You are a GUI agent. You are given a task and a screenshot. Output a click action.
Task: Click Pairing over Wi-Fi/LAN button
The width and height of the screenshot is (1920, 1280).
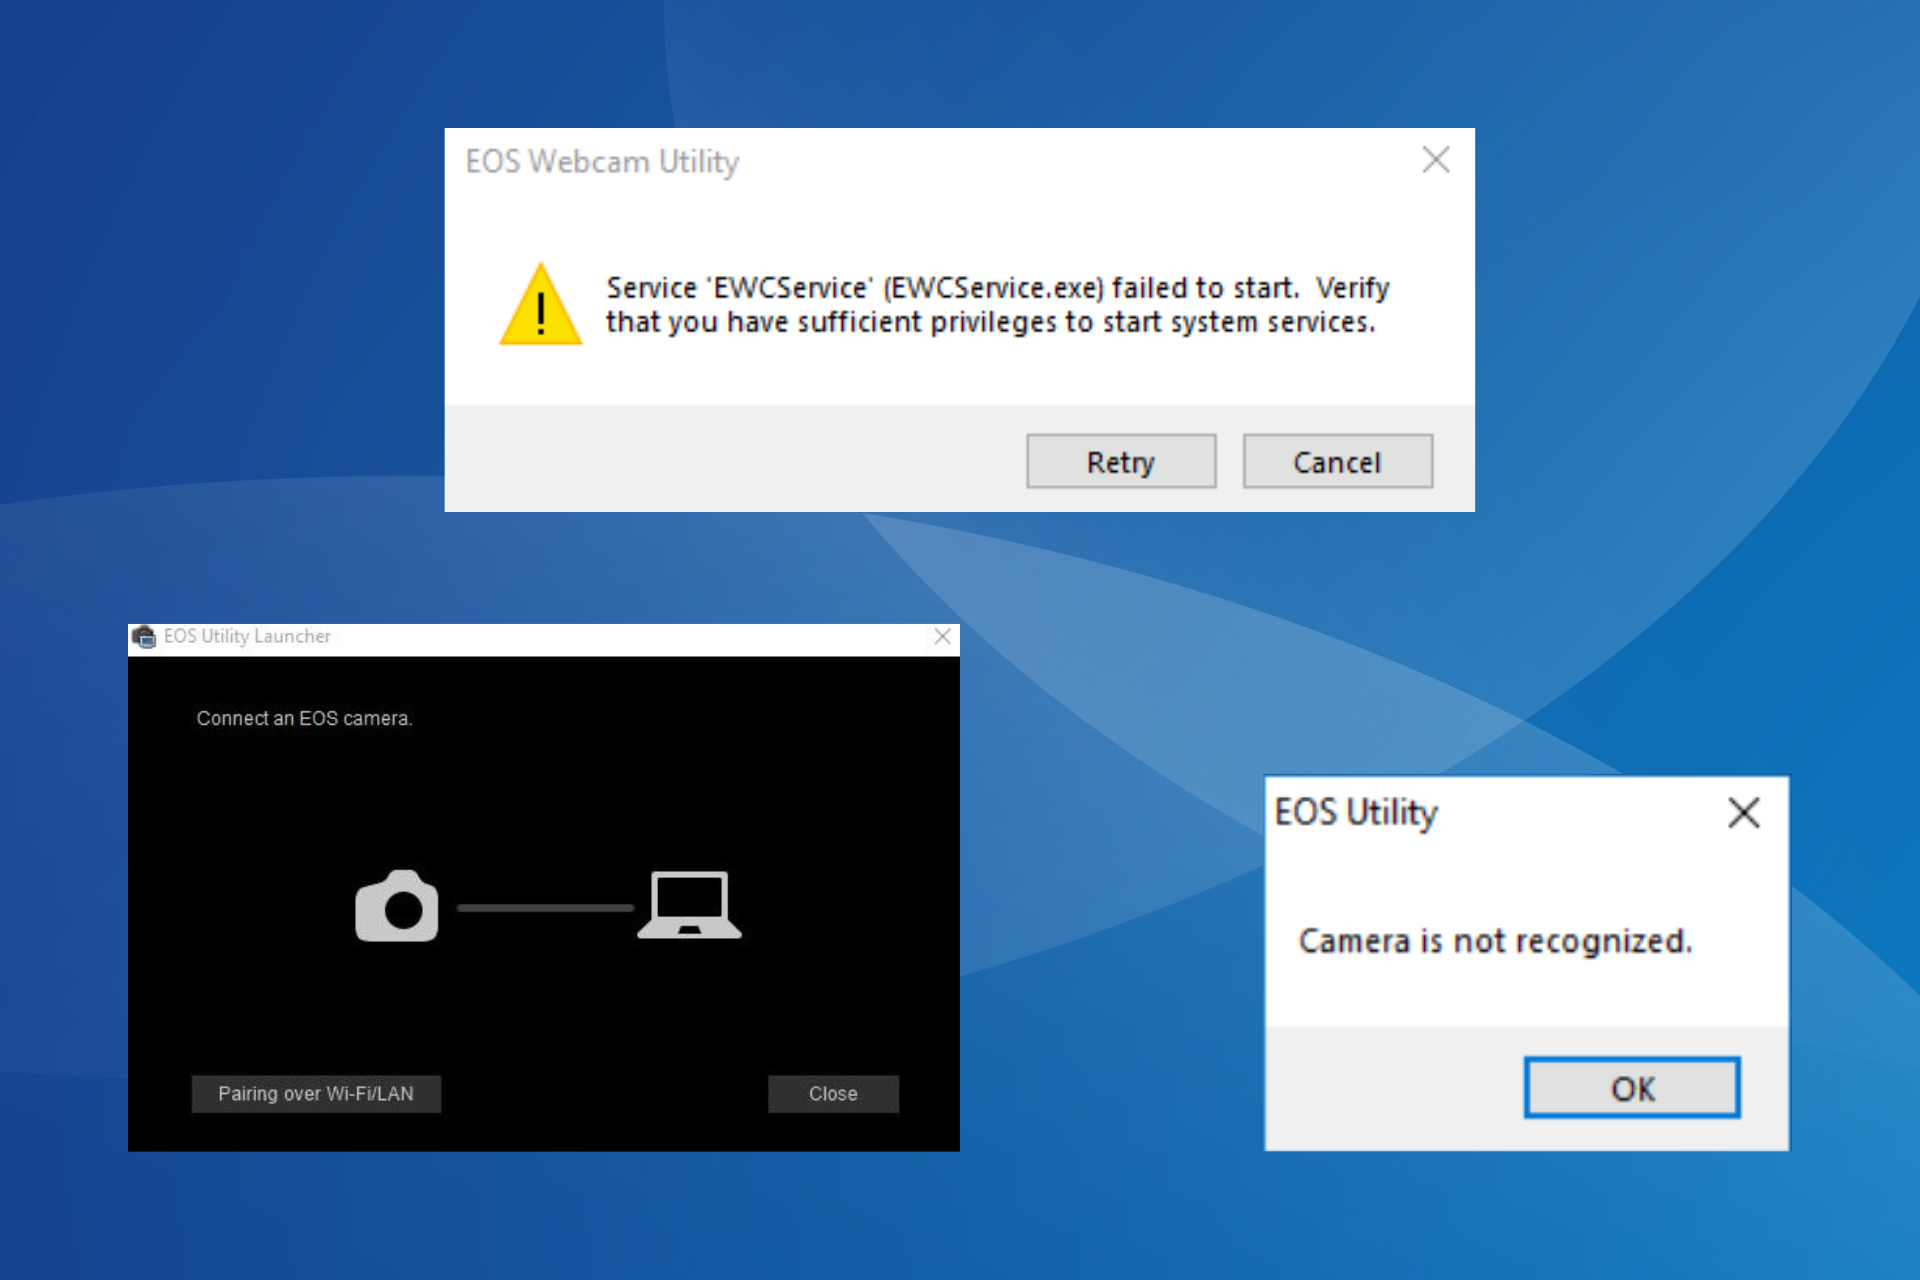(316, 1094)
